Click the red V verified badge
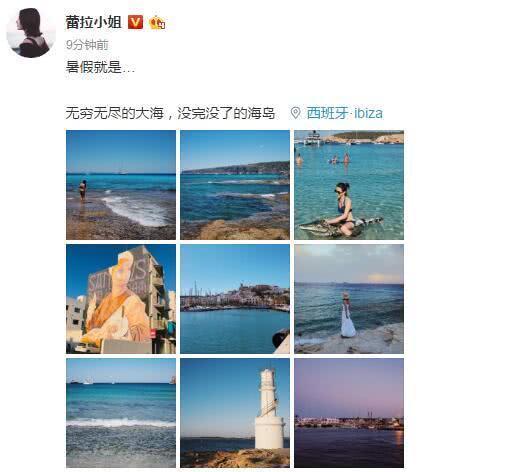Viewport: 514px width, 472px height. [135, 22]
